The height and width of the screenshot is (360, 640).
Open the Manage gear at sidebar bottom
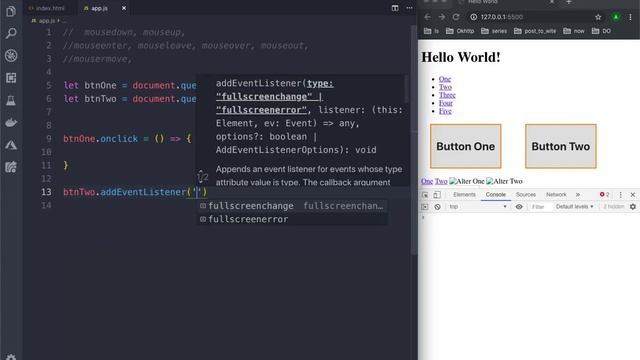point(11,357)
